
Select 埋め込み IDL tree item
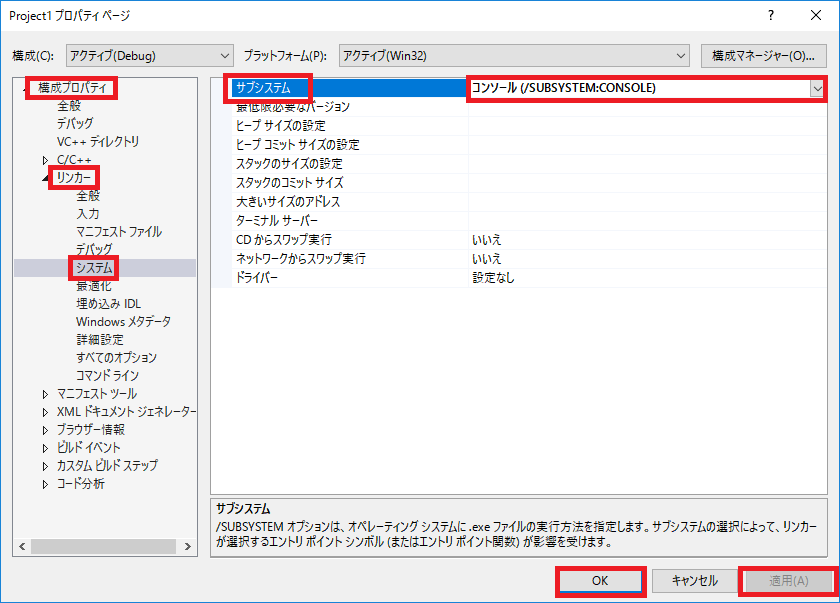tap(109, 304)
